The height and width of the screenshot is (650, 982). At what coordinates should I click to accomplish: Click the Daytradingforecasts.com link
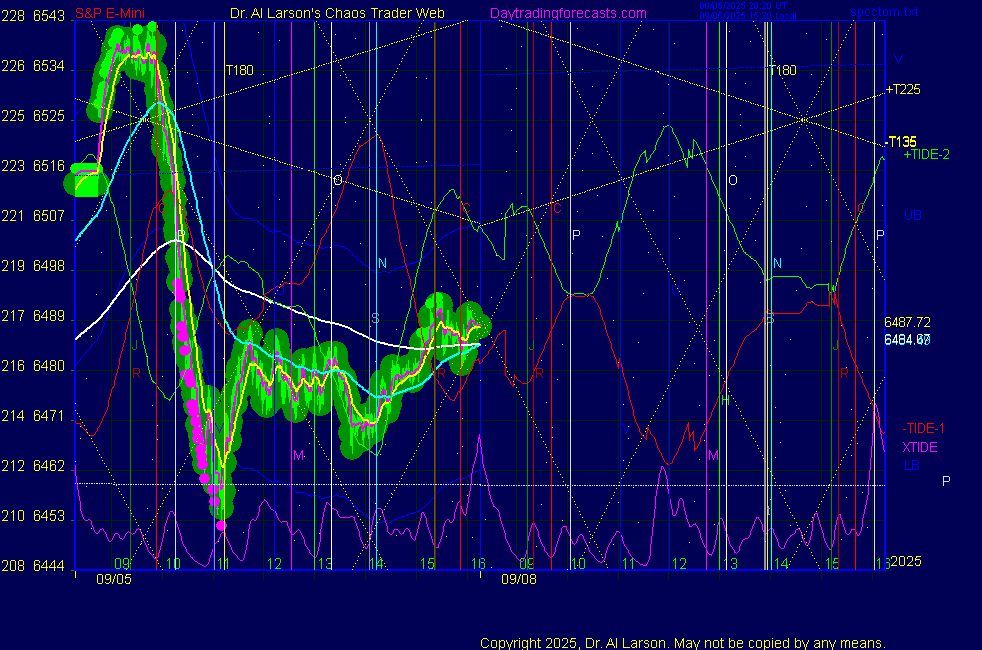(x=568, y=13)
